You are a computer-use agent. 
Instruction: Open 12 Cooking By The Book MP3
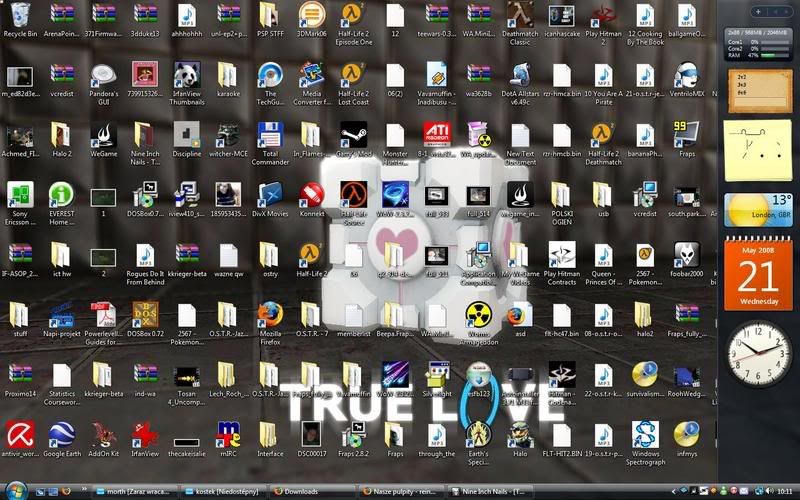pyautogui.click(x=645, y=15)
